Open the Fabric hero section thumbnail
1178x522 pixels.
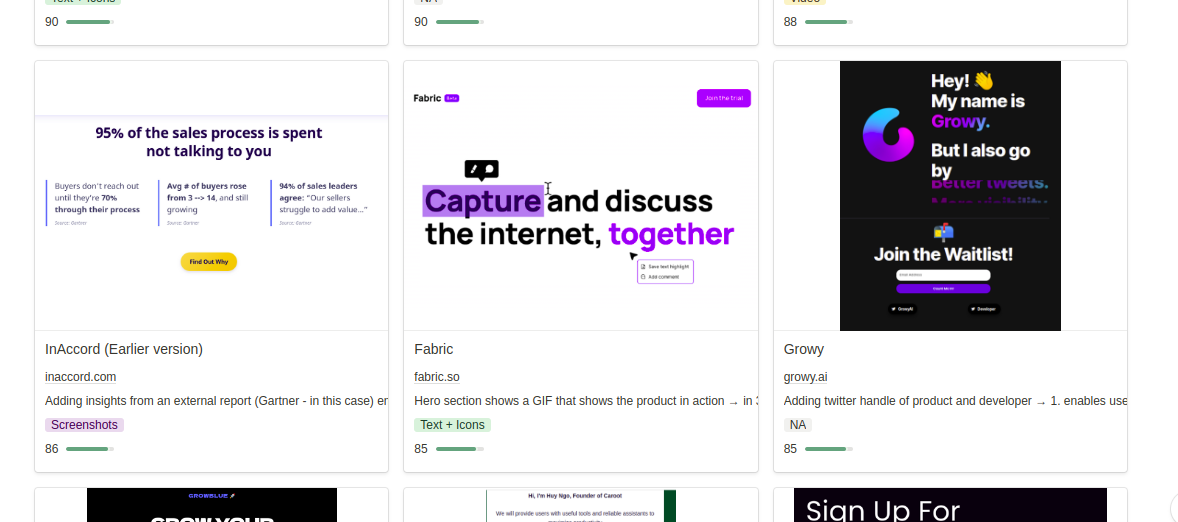pos(581,195)
